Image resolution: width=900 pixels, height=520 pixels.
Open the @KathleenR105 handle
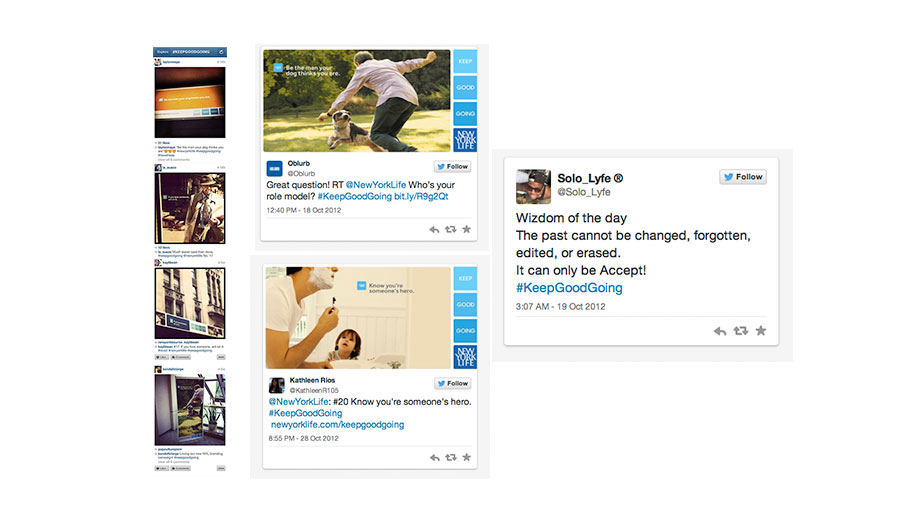314,390
